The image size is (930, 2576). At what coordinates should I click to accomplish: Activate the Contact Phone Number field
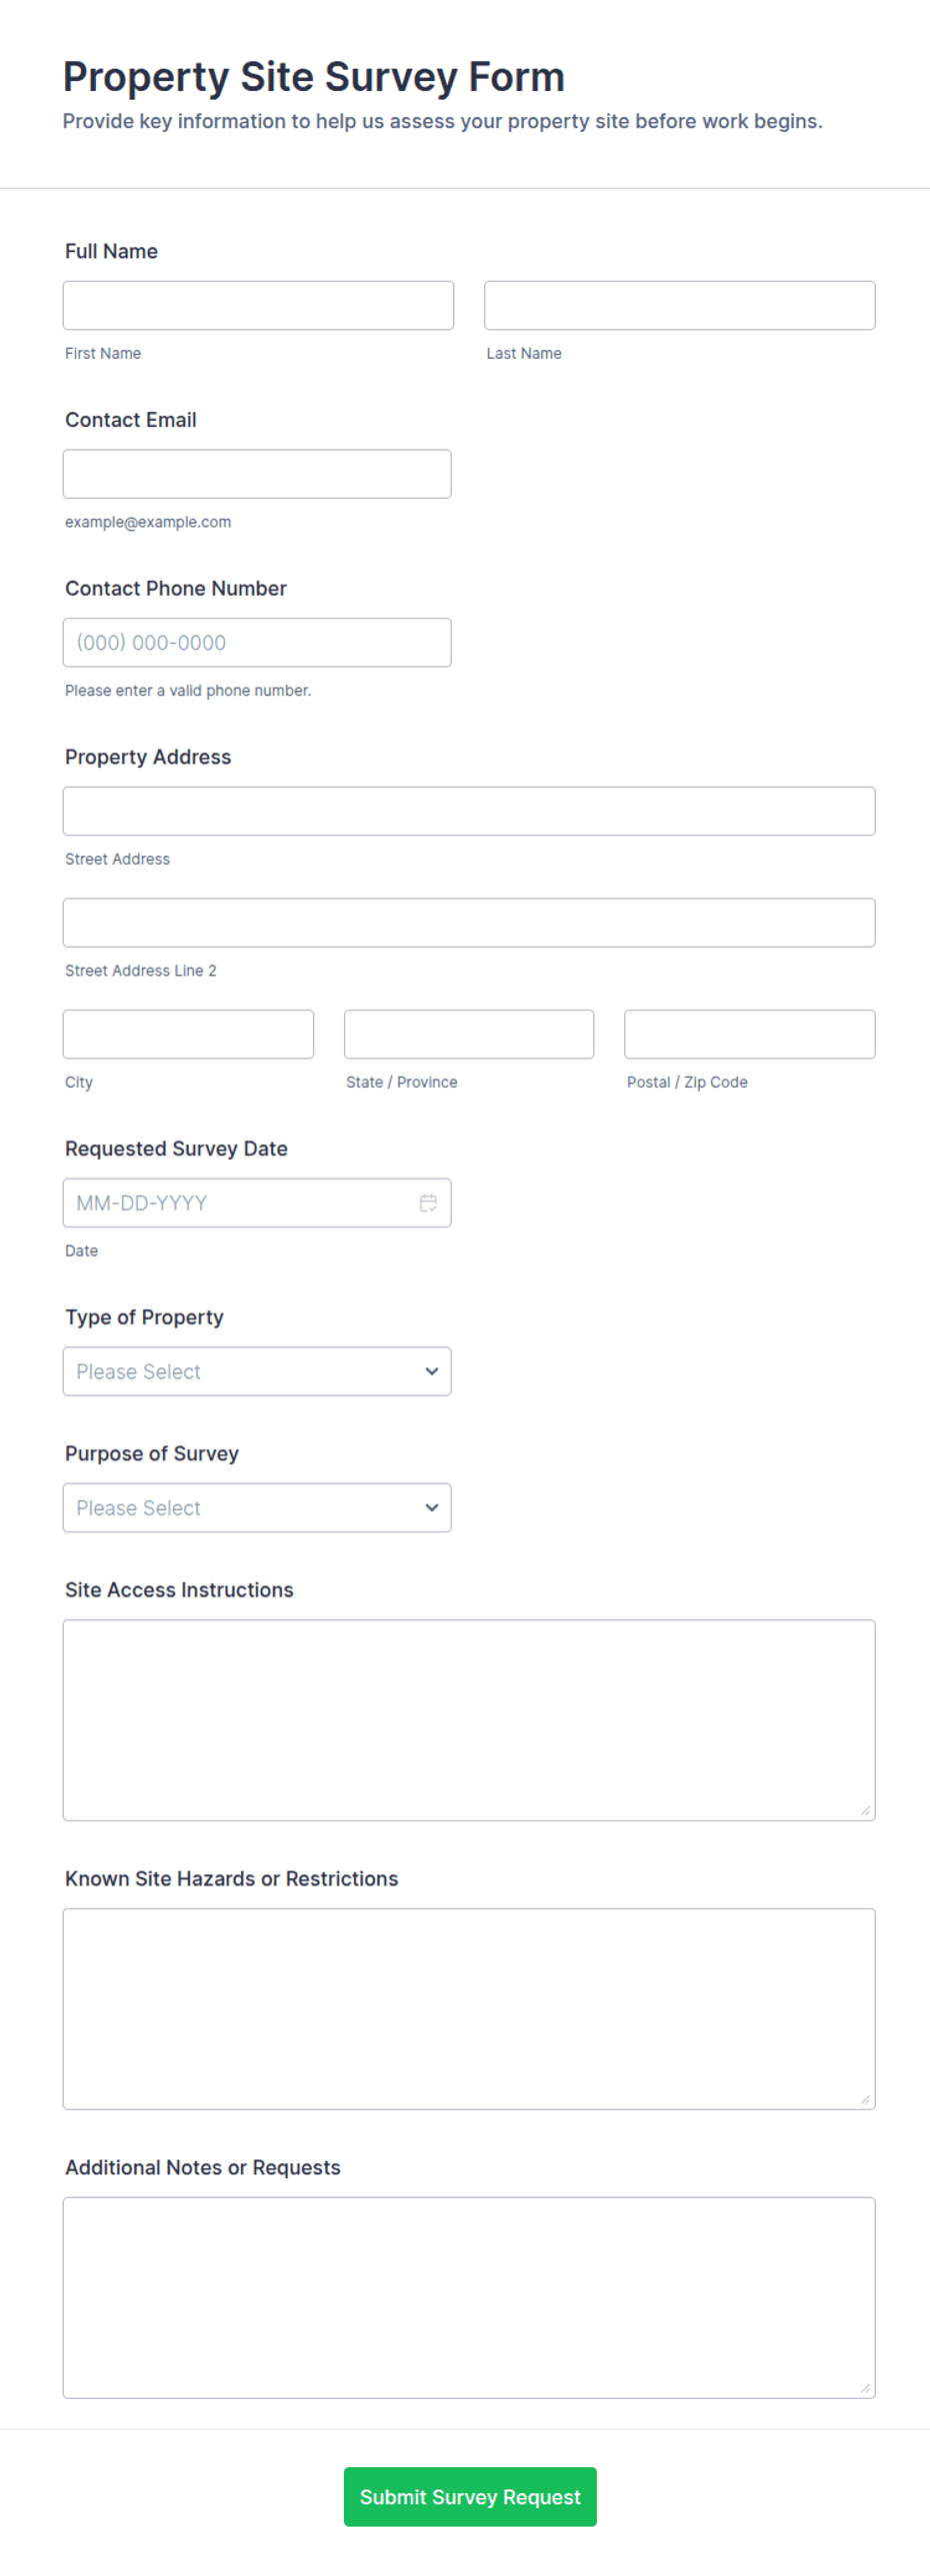pyautogui.click(x=257, y=642)
